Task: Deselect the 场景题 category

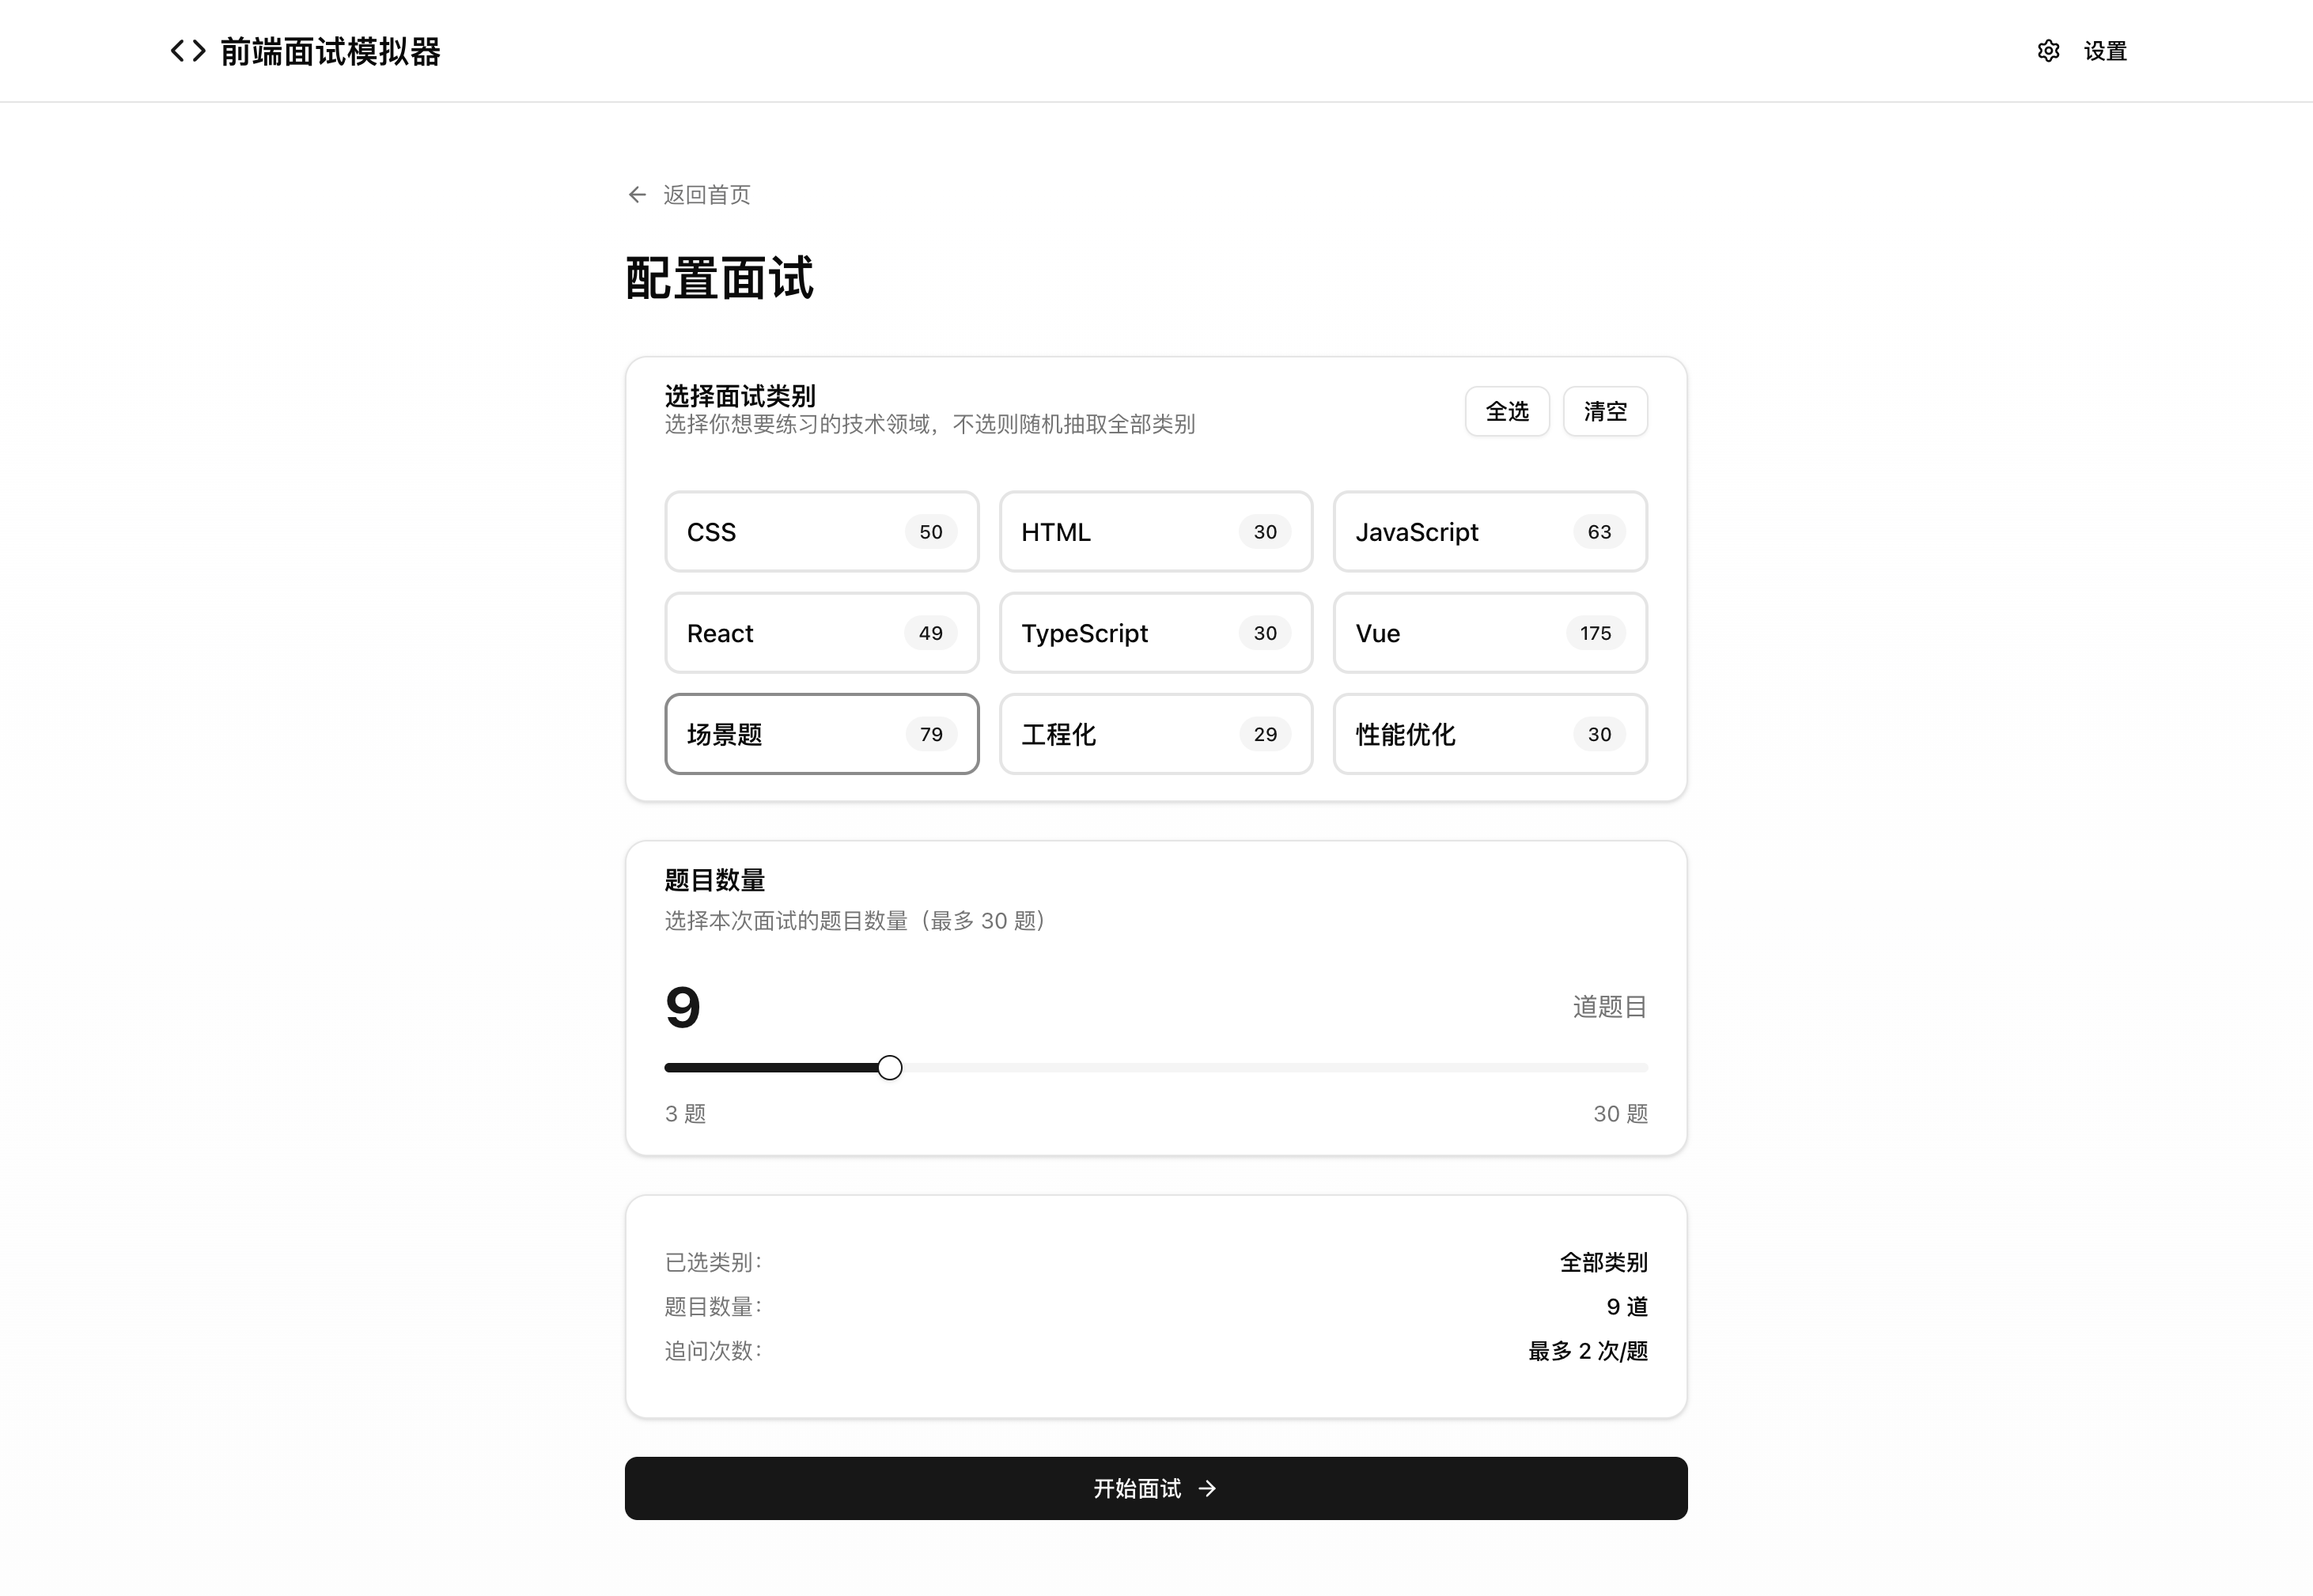Action: 820,734
